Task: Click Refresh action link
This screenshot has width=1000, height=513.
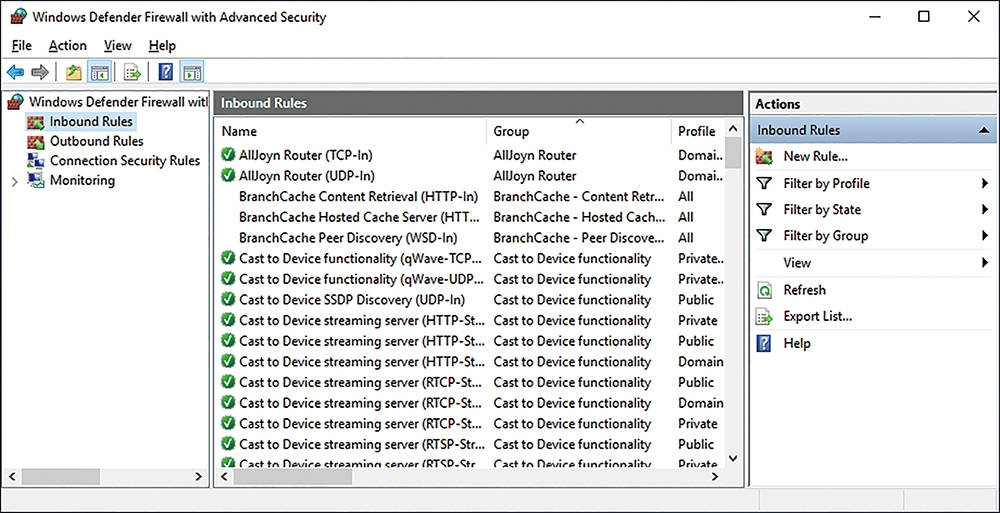Action: click(804, 290)
